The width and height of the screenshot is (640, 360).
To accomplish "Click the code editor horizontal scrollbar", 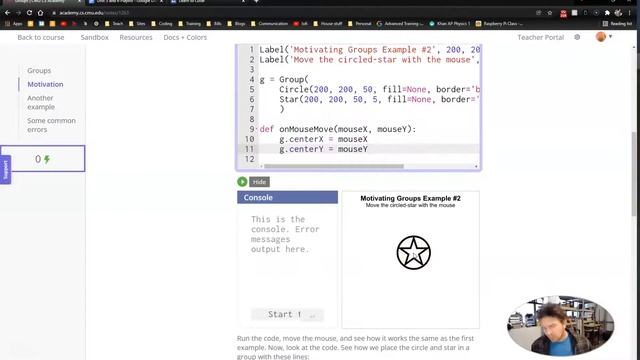I will [x=333, y=166].
